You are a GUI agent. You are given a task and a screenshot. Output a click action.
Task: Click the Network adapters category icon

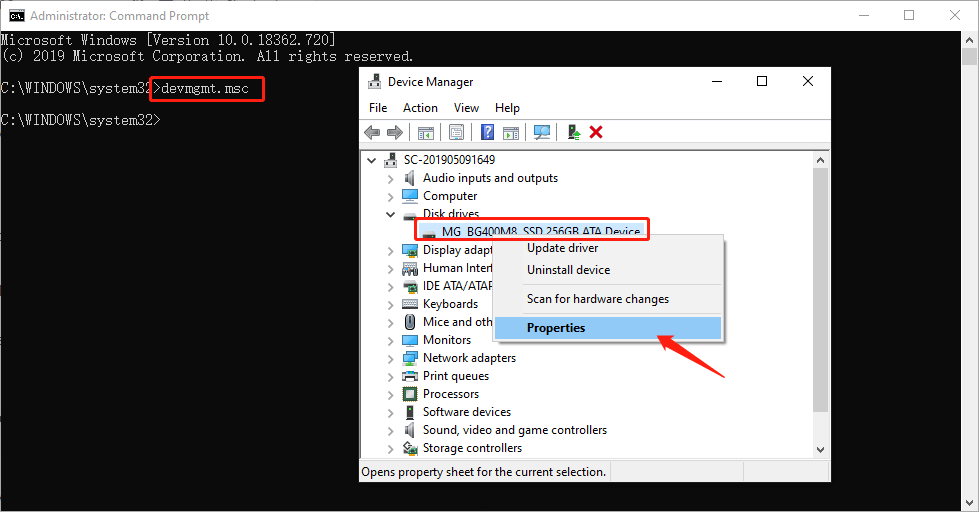click(x=410, y=358)
